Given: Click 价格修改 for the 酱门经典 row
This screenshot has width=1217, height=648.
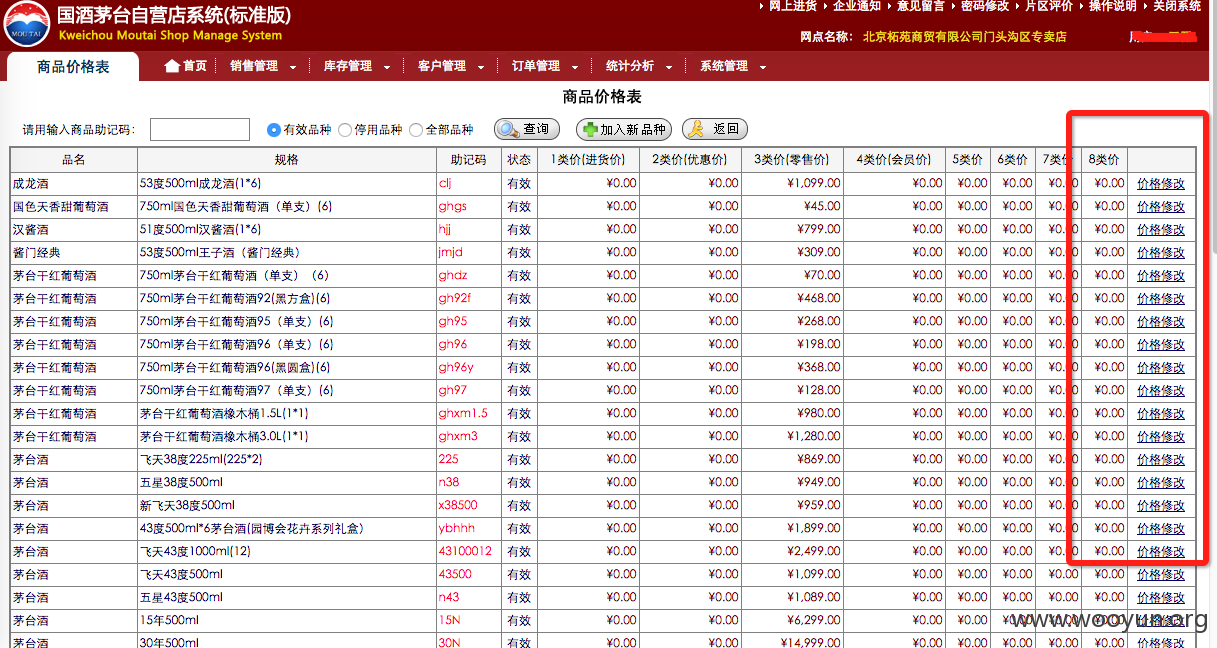Looking at the screenshot, I should tap(1161, 253).
